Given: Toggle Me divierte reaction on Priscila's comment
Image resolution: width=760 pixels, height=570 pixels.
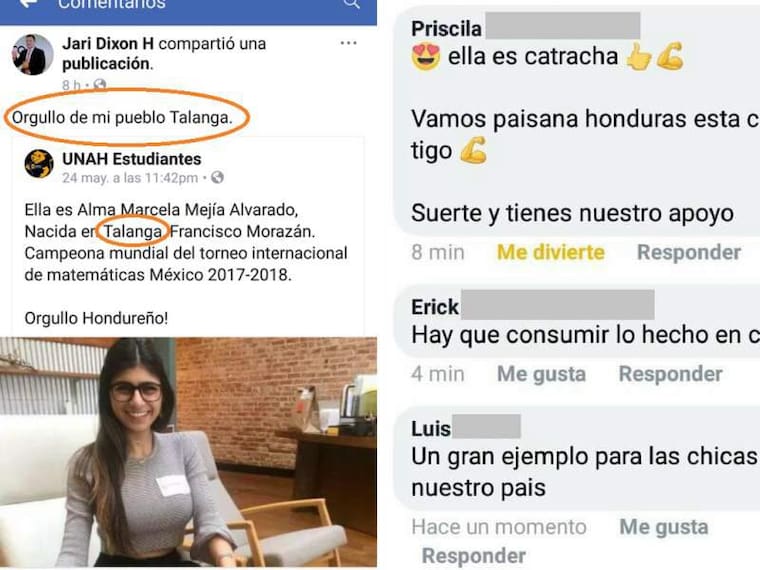Looking at the screenshot, I should 551,252.
